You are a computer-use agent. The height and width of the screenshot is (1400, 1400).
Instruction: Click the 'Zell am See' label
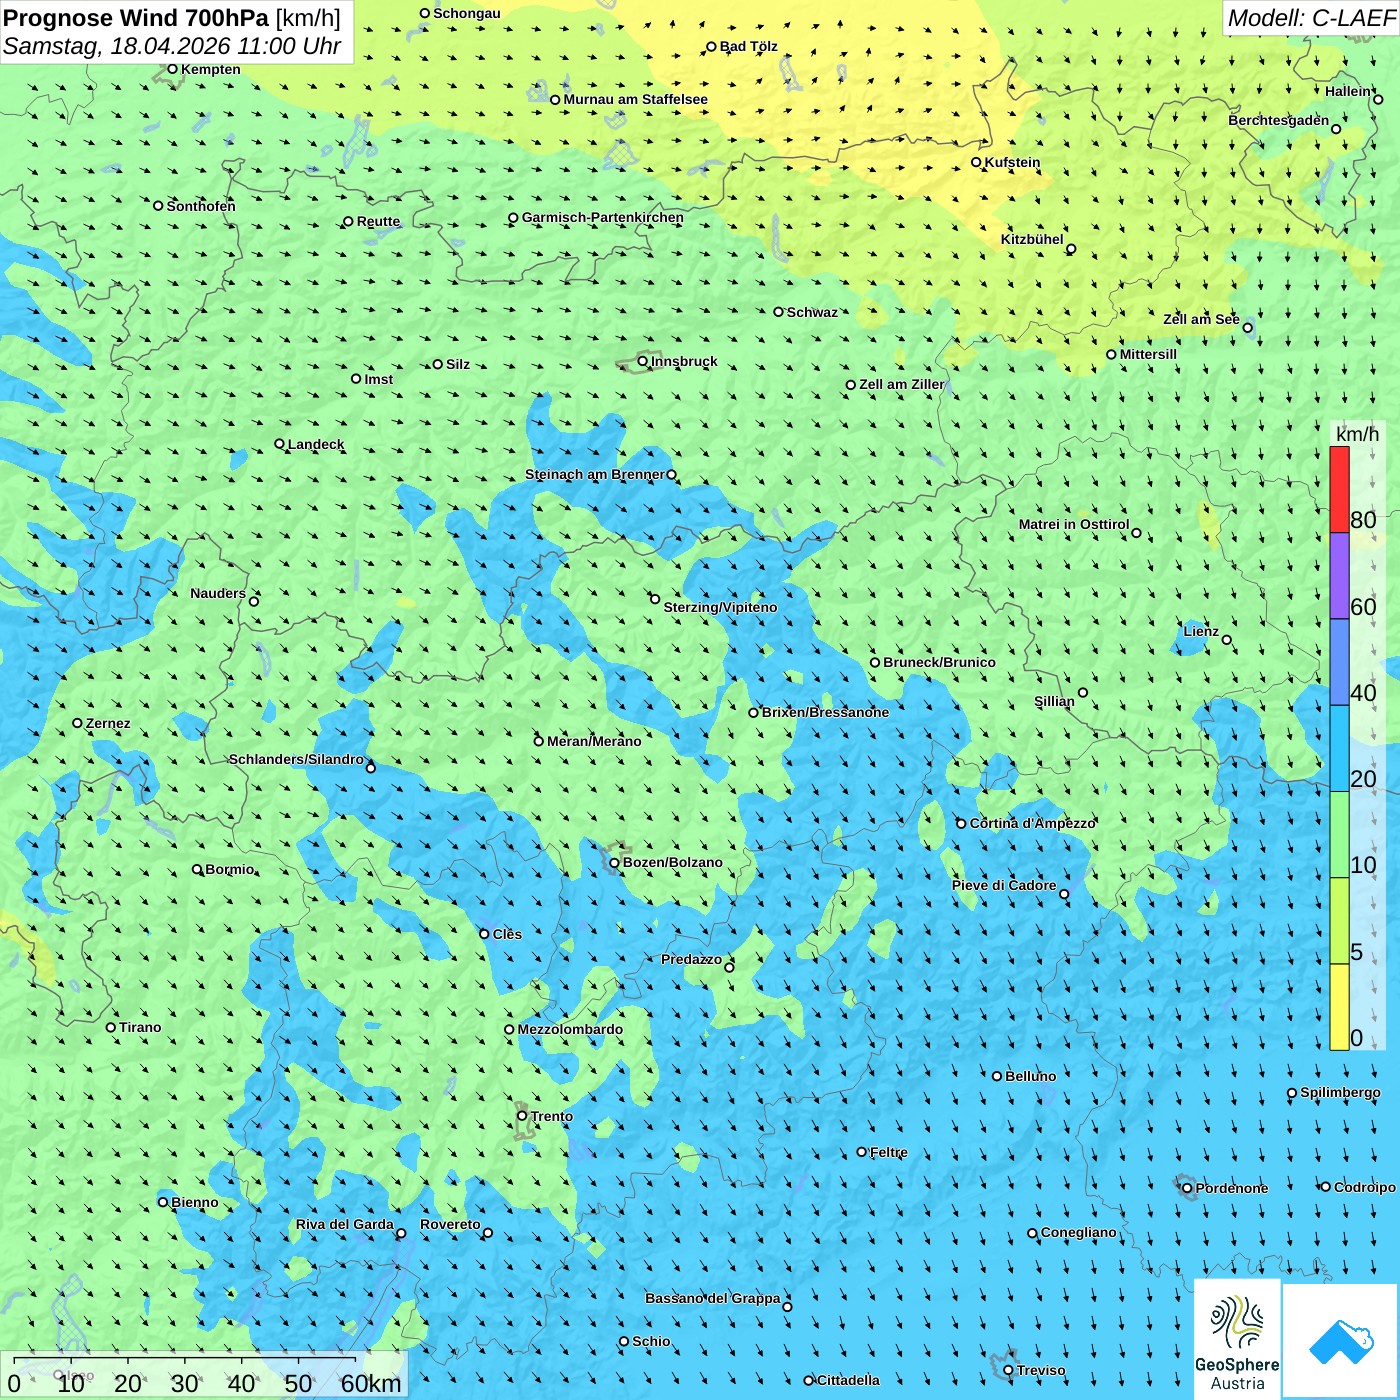click(1201, 319)
